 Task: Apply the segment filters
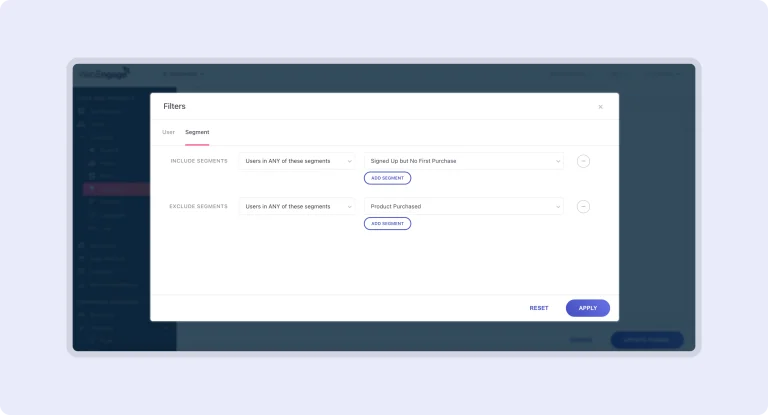pos(587,308)
